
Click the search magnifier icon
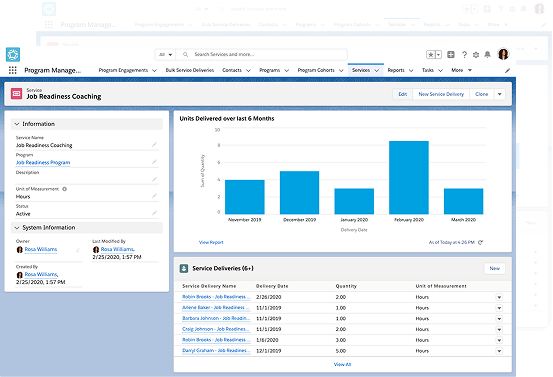[186, 55]
